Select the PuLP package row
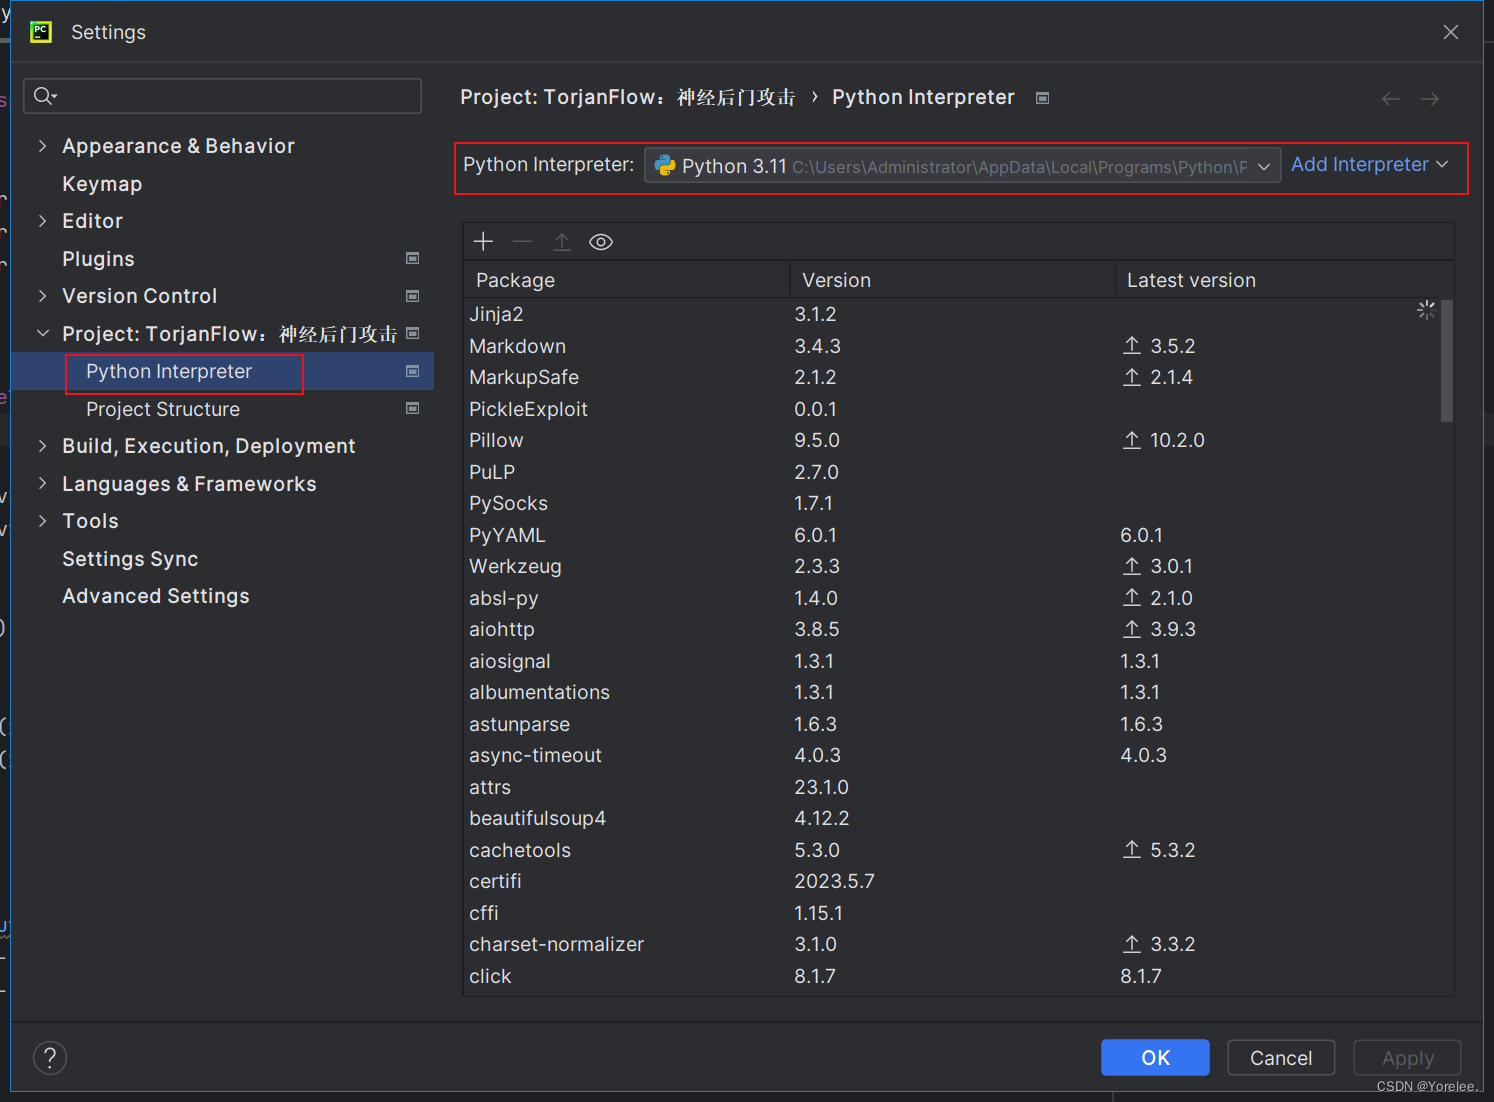The image size is (1494, 1102). click(x=952, y=472)
